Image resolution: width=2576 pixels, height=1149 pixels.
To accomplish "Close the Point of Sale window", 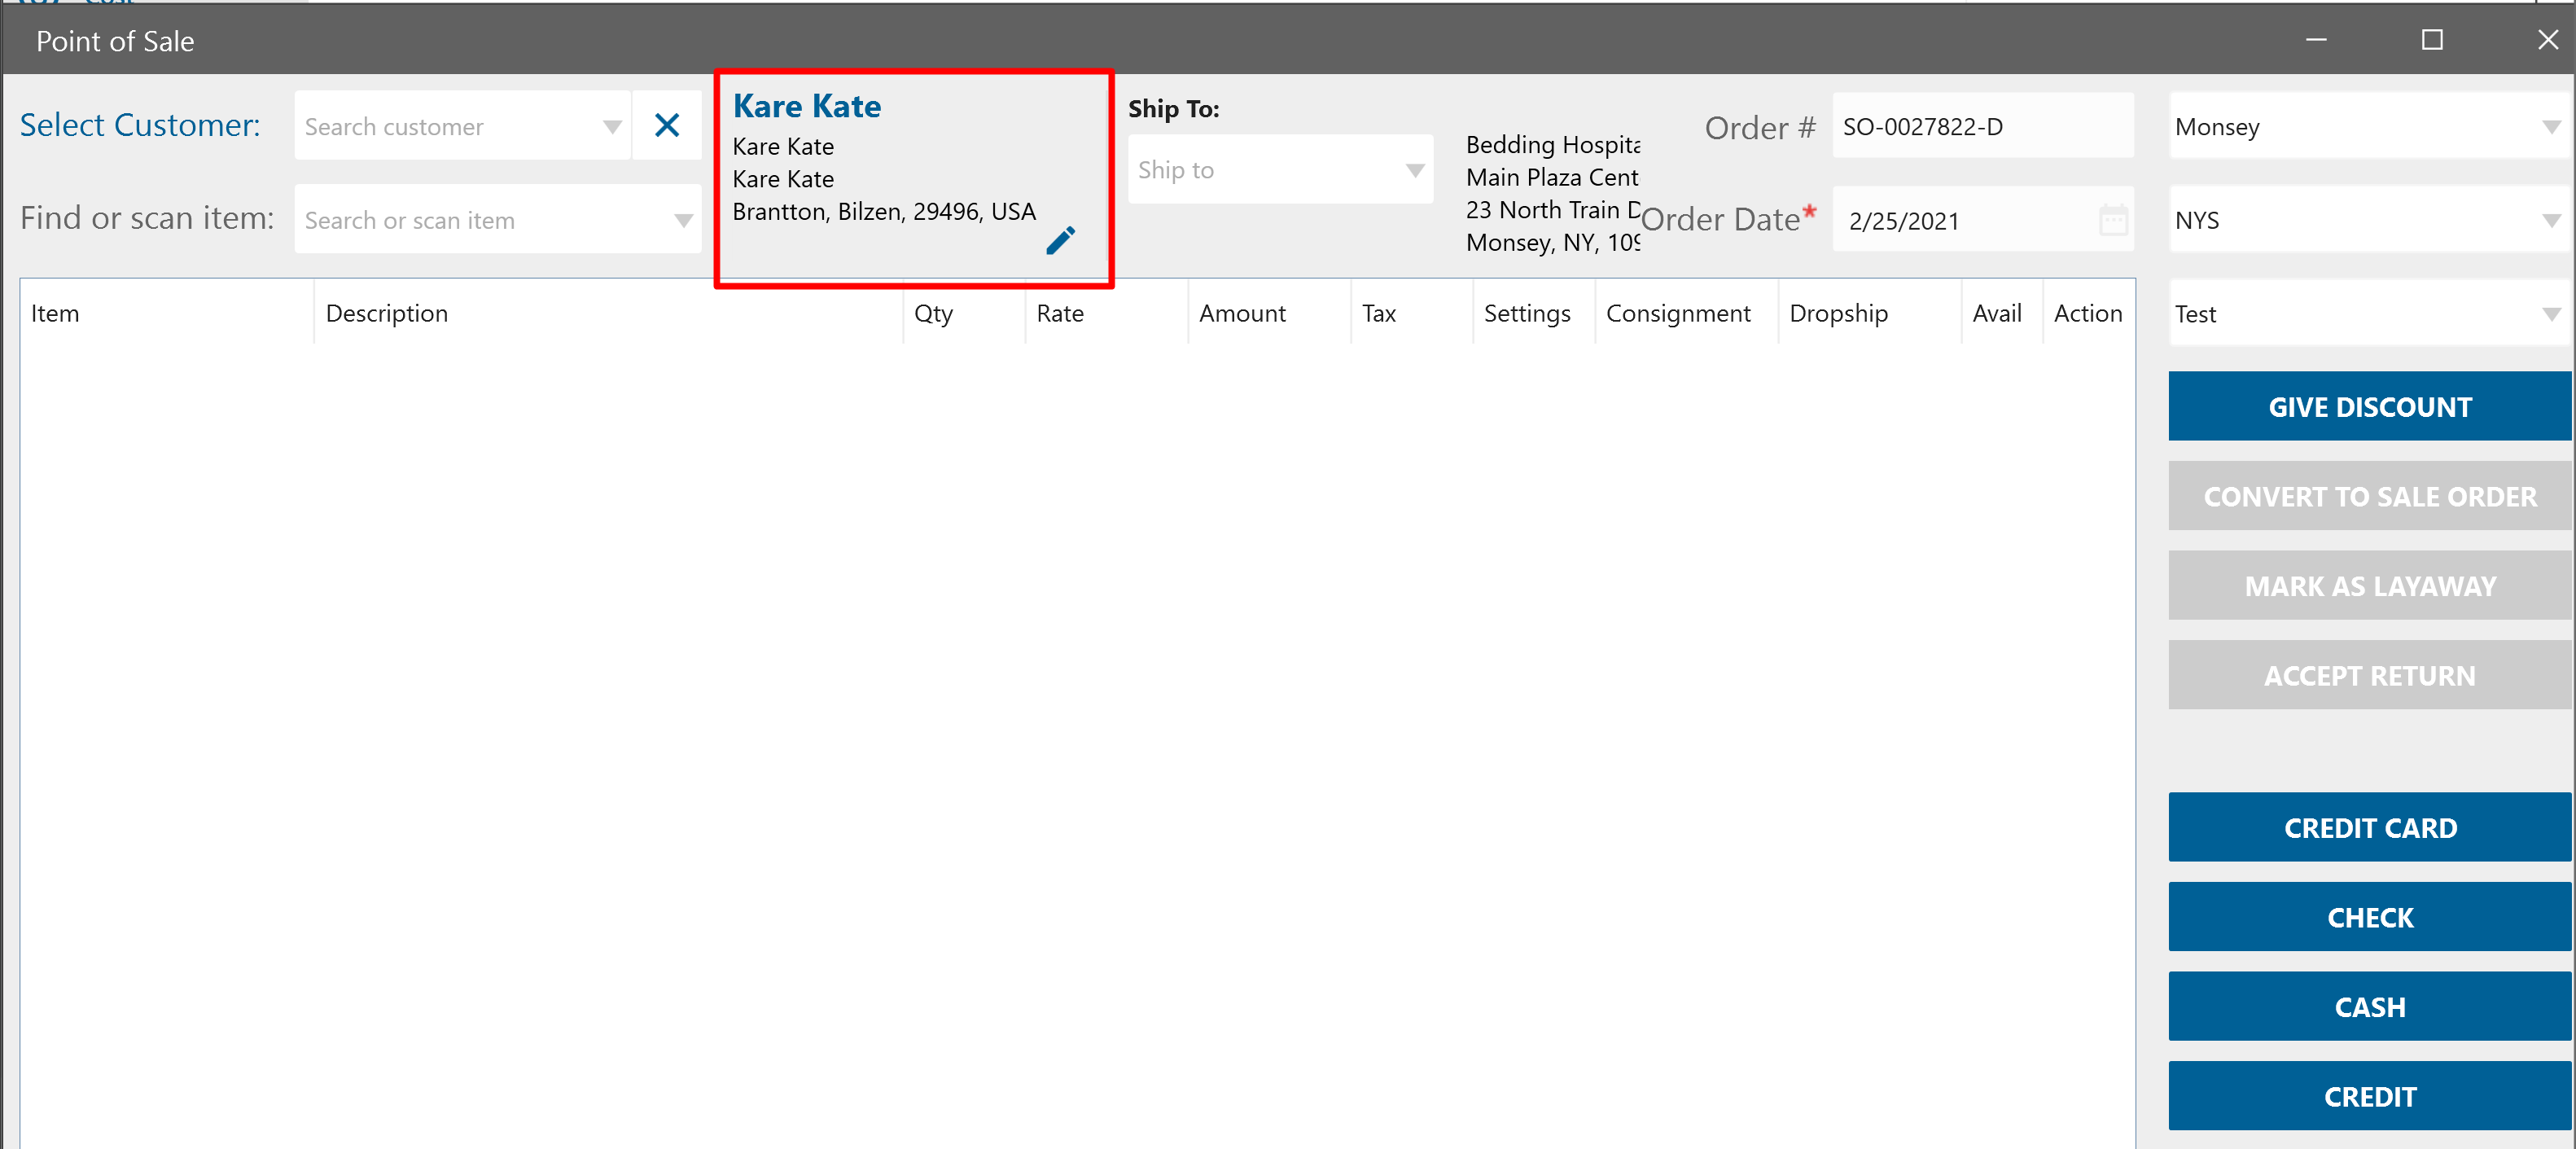I will tap(2547, 40).
